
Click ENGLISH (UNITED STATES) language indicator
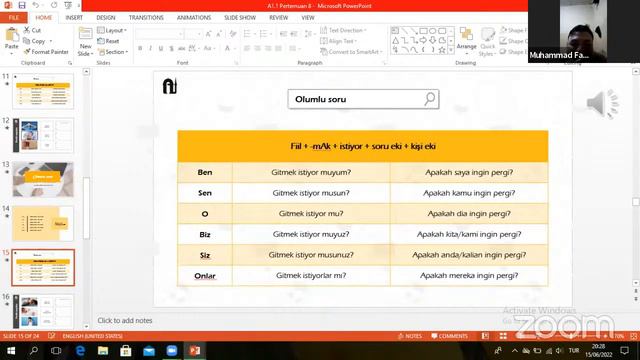[x=92, y=336]
